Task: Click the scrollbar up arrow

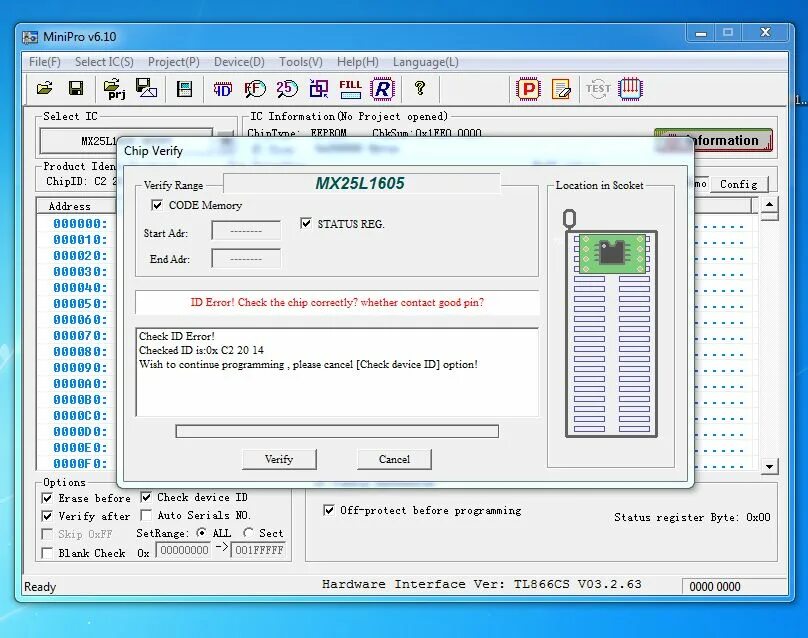Action: [x=769, y=205]
